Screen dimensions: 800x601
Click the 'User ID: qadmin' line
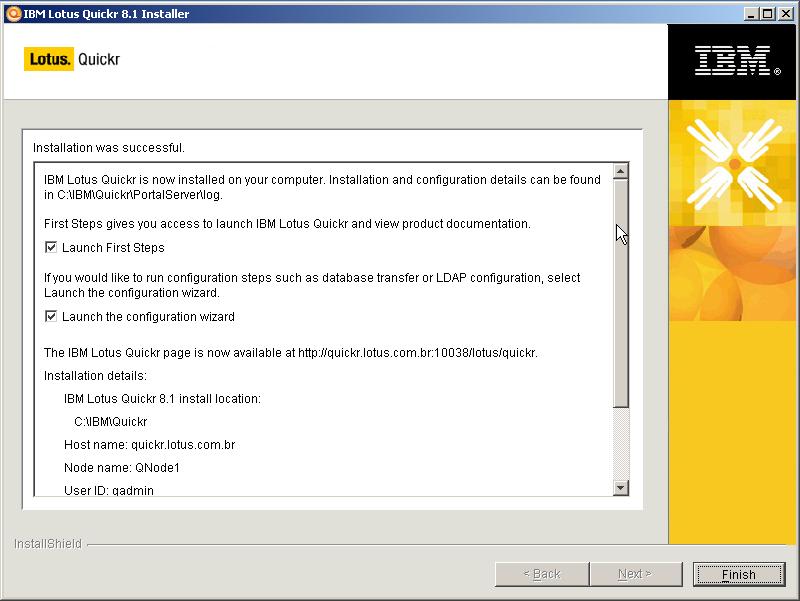(109, 490)
